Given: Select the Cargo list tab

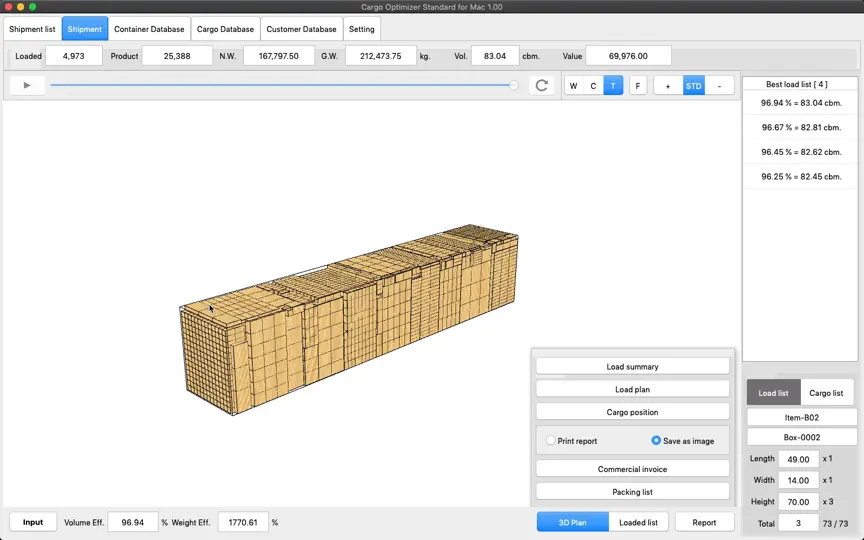Looking at the screenshot, I should pos(826,393).
